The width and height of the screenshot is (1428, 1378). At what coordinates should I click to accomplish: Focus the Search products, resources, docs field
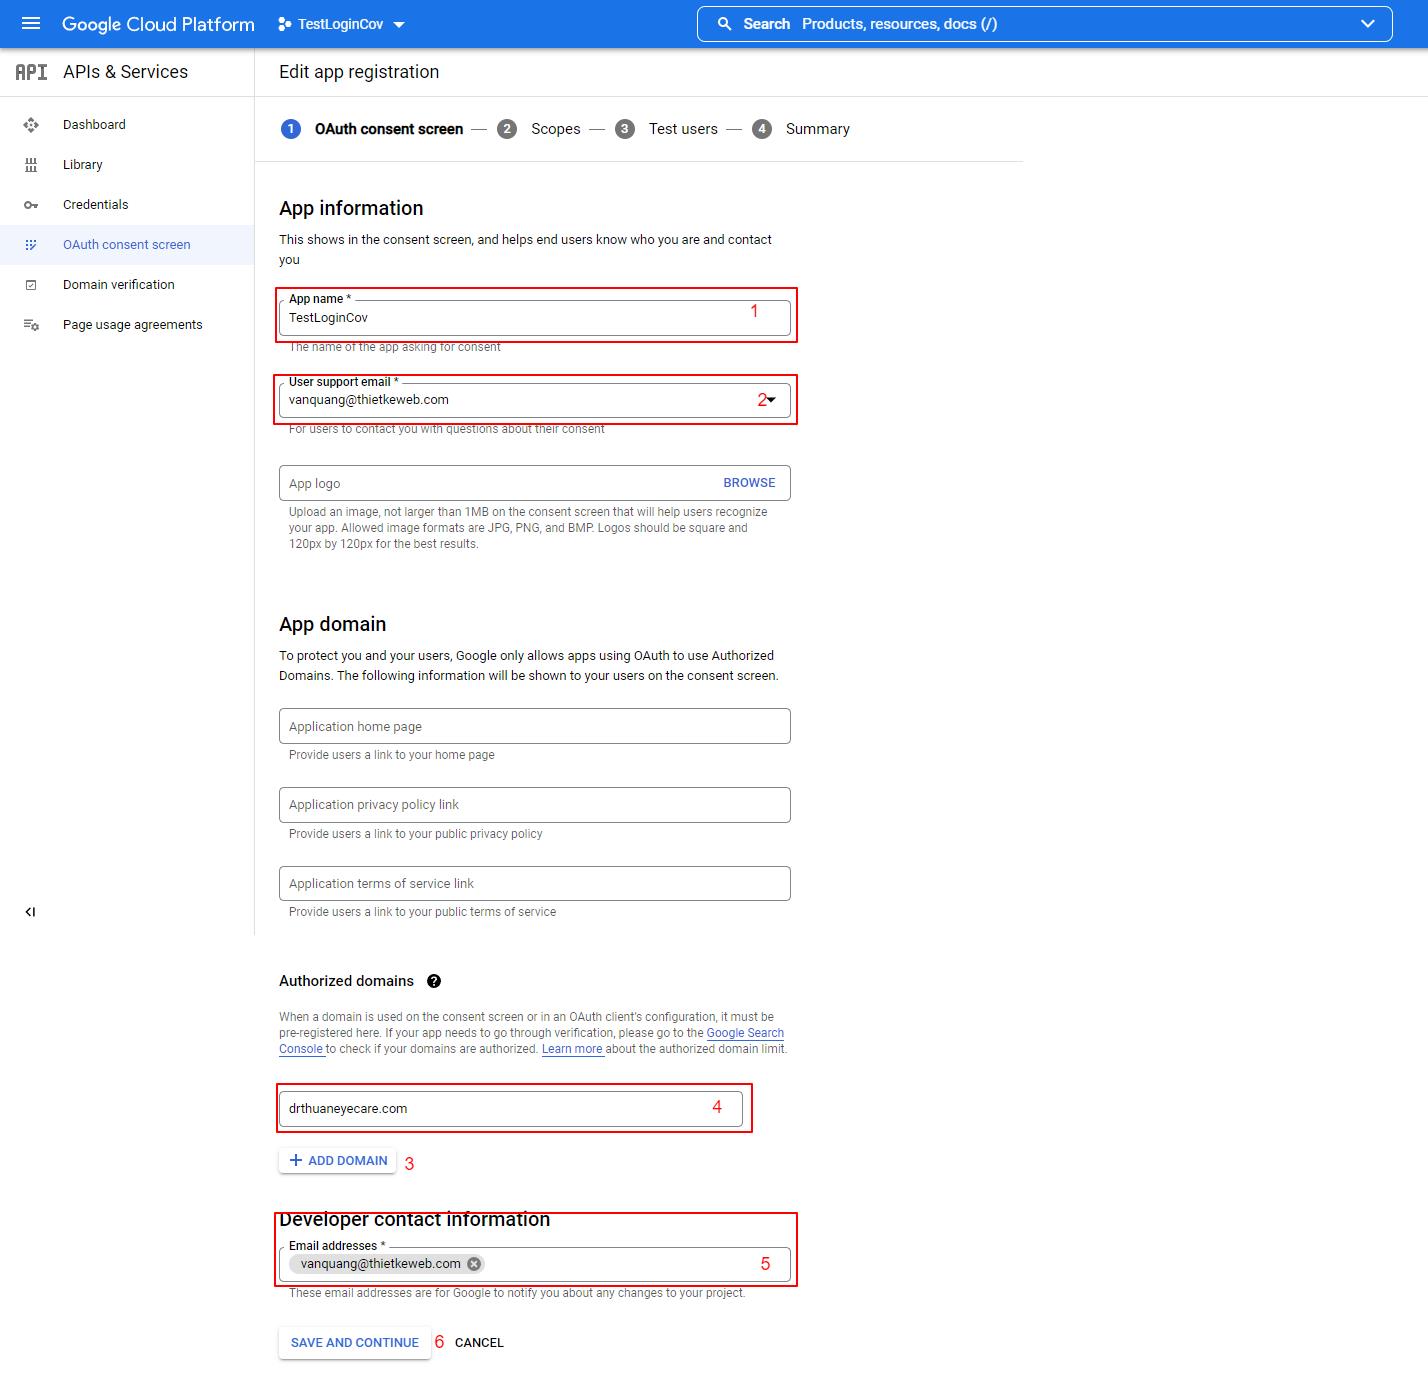coord(1045,24)
